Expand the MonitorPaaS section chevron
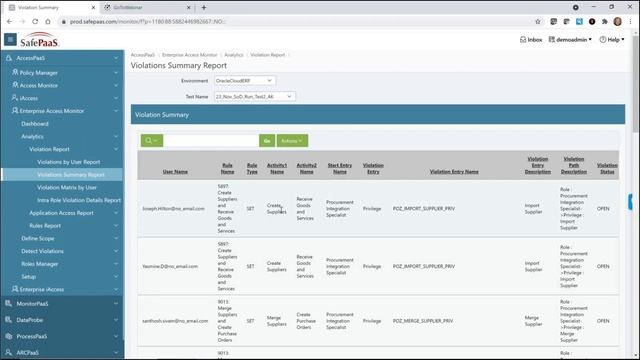The height and width of the screenshot is (360, 640). coord(116,303)
